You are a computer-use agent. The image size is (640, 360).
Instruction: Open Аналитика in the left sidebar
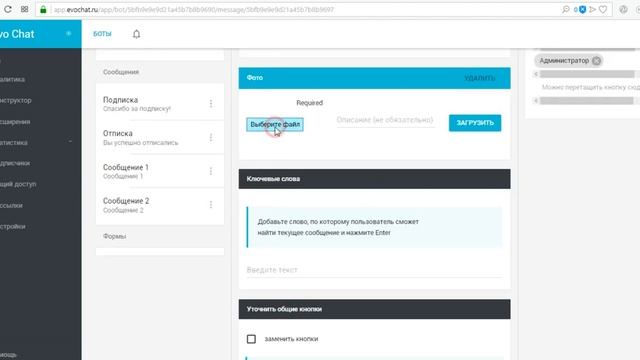pyautogui.click(x=13, y=79)
